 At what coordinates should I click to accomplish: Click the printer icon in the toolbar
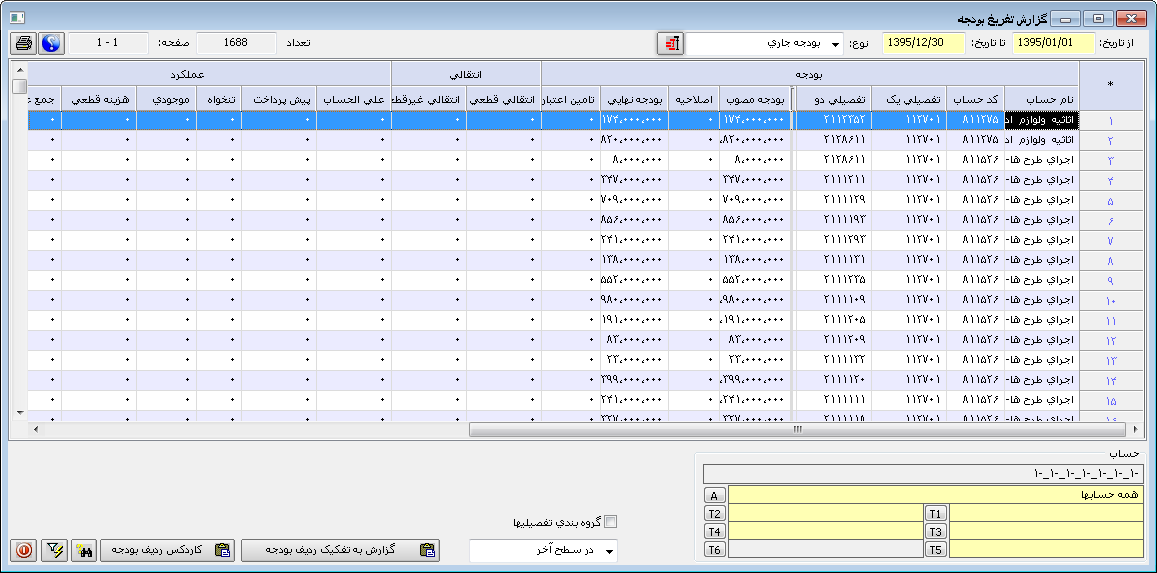point(24,44)
